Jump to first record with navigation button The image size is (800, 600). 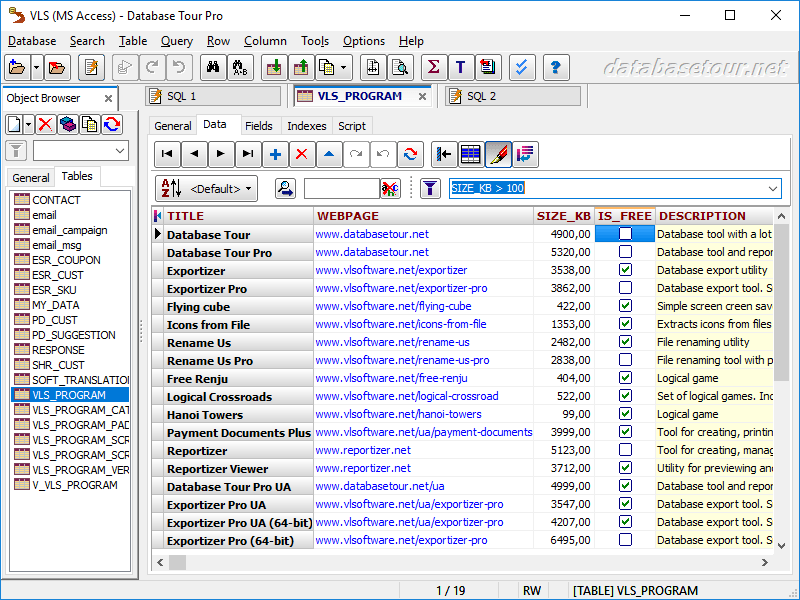coord(168,154)
